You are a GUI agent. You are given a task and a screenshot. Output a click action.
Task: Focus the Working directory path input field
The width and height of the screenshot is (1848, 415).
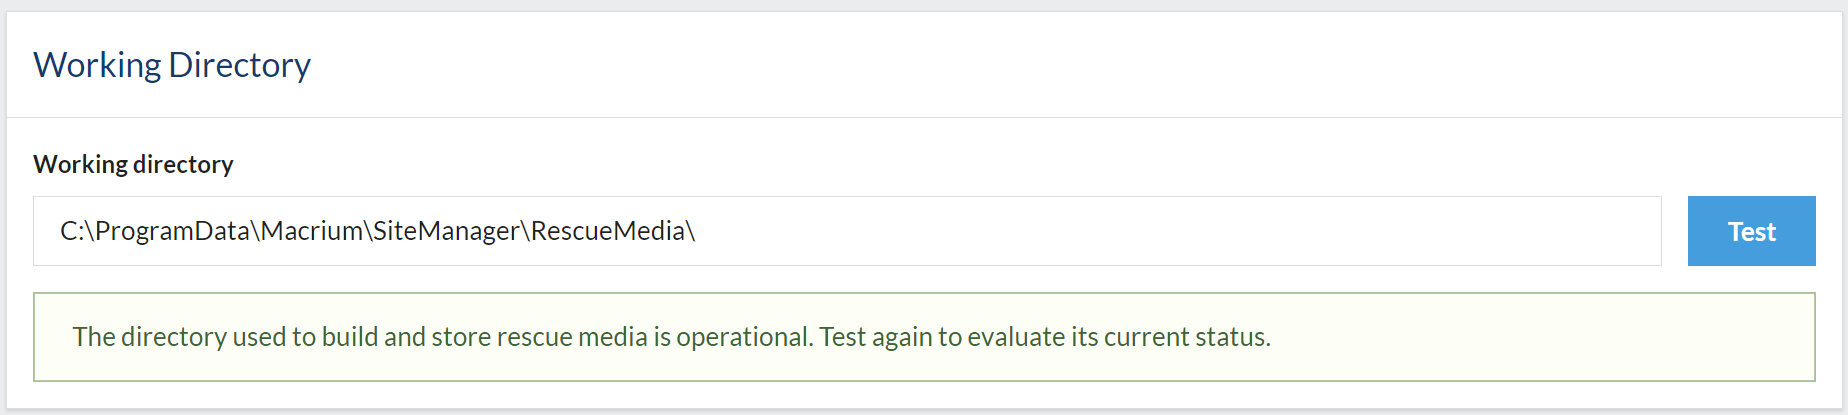click(x=847, y=231)
